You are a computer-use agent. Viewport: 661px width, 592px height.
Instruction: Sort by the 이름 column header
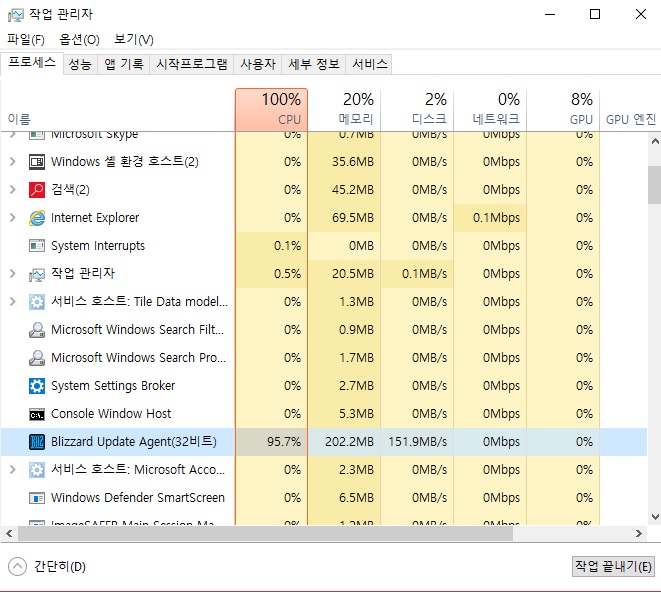tap(117, 110)
